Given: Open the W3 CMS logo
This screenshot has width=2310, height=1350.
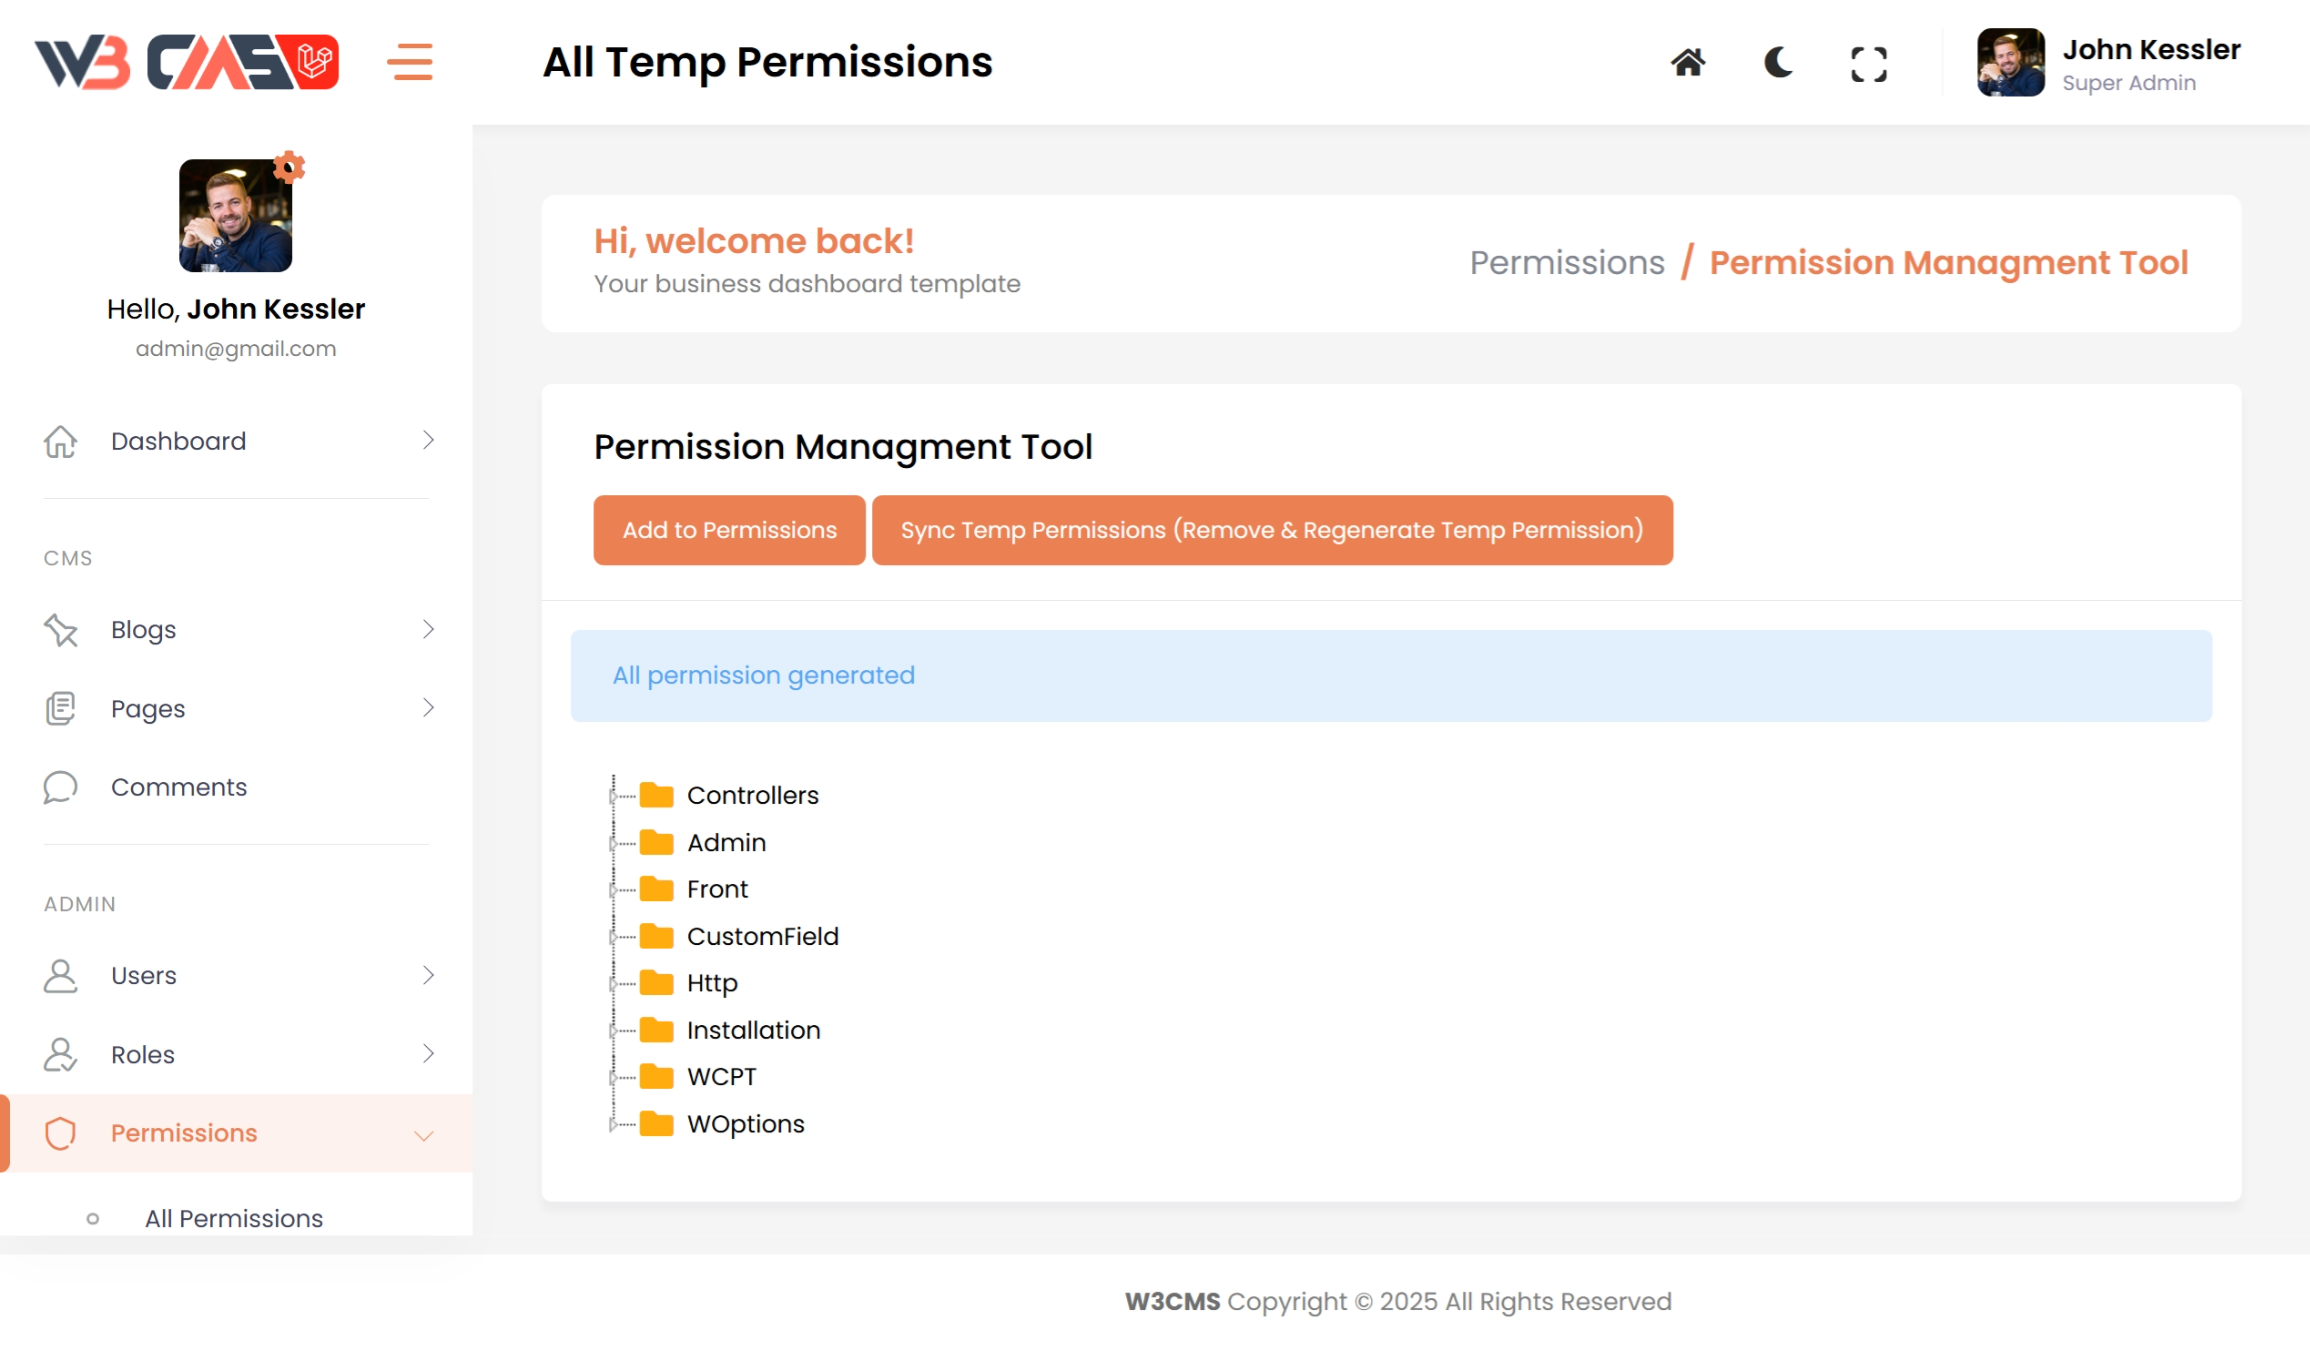Looking at the screenshot, I should click(187, 62).
